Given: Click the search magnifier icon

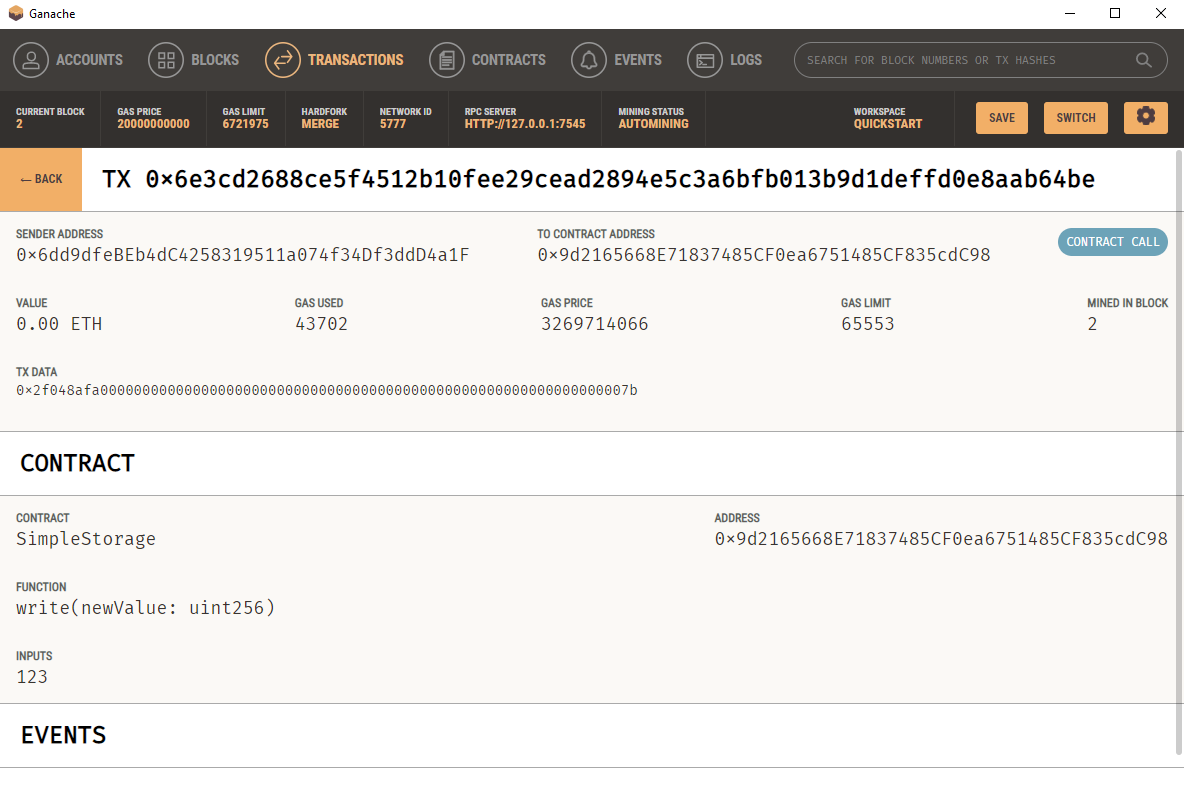Looking at the screenshot, I should (1144, 60).
